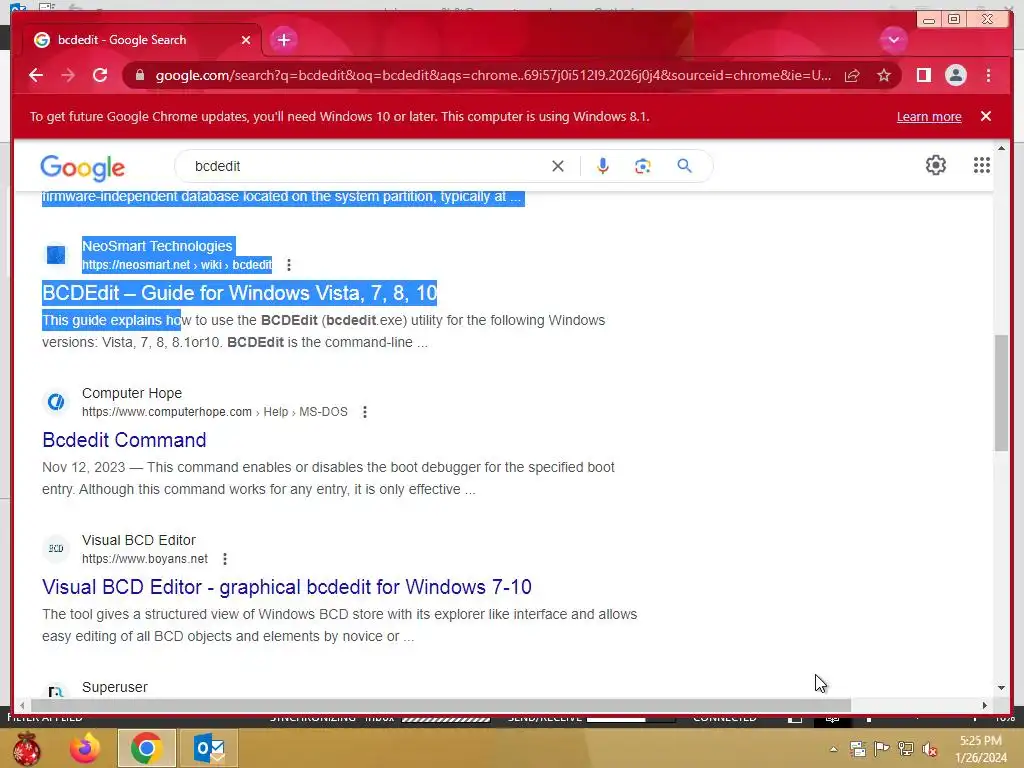The image size is (1024, 768).
Task: Open the ornament Start icon
Action: (x=26, y=748)
